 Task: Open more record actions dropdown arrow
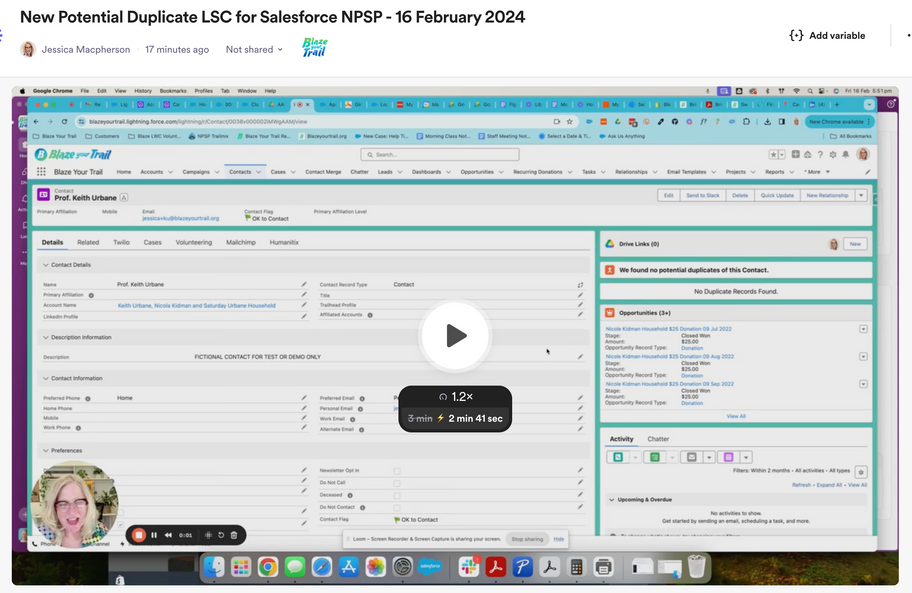[861, 195]
